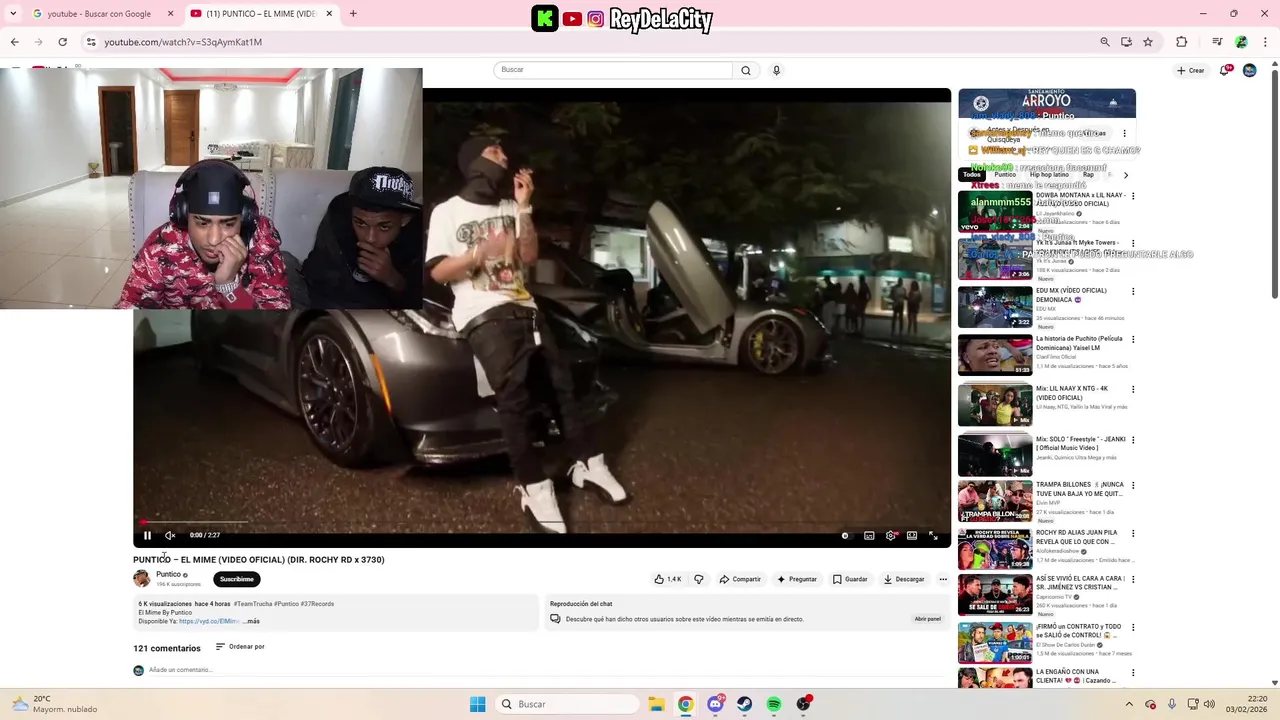Viewport: 1280px width, 720px height.
Task: Click Abrir panel for chat replay
Action: tap(927, 619)
